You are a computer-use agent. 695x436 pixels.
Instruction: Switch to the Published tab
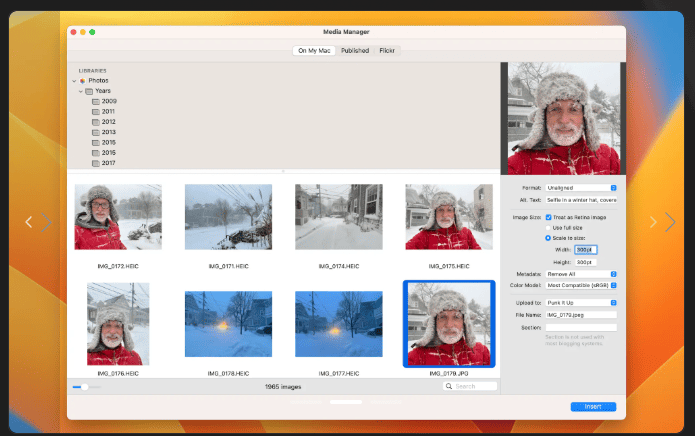(355, 51)
